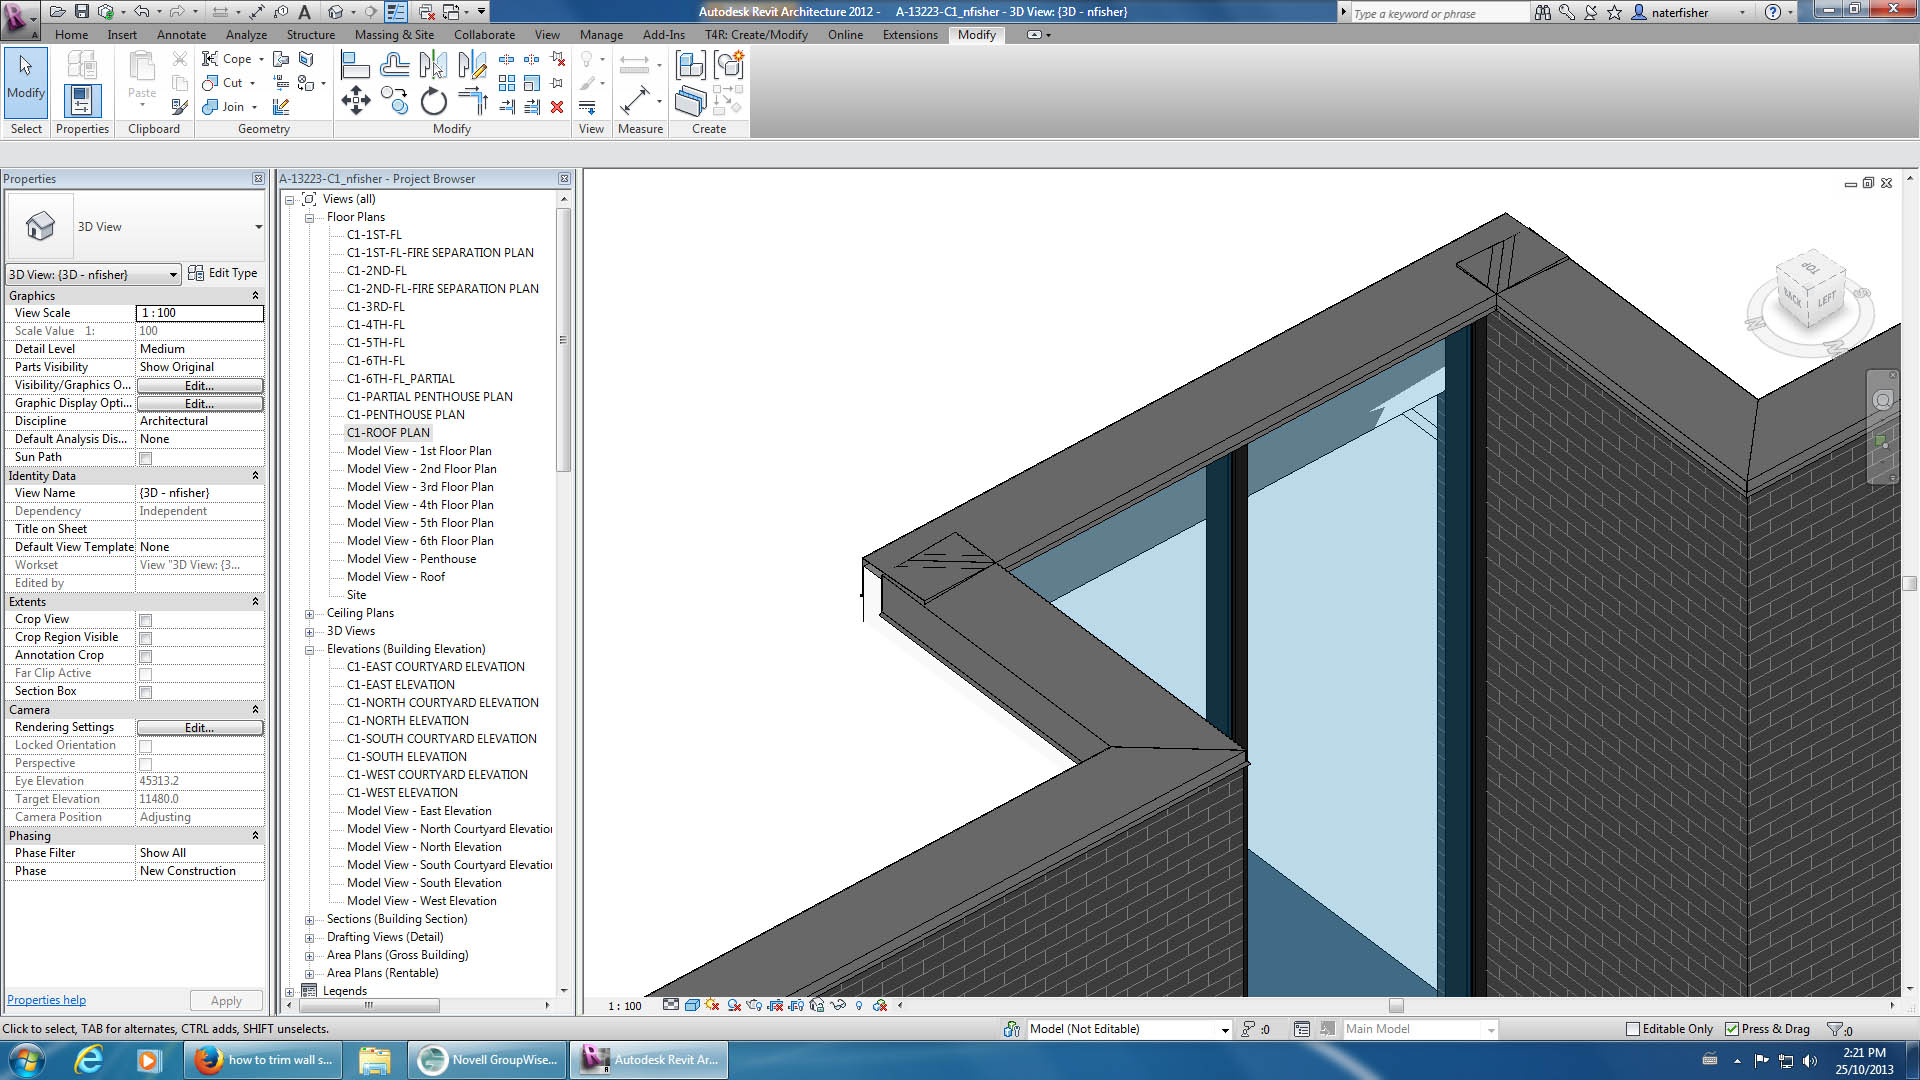Check the Editable Only option
The width and height of the screenshot is (1920, 1080).
pyautogui.click(x=1633, y=1029)
